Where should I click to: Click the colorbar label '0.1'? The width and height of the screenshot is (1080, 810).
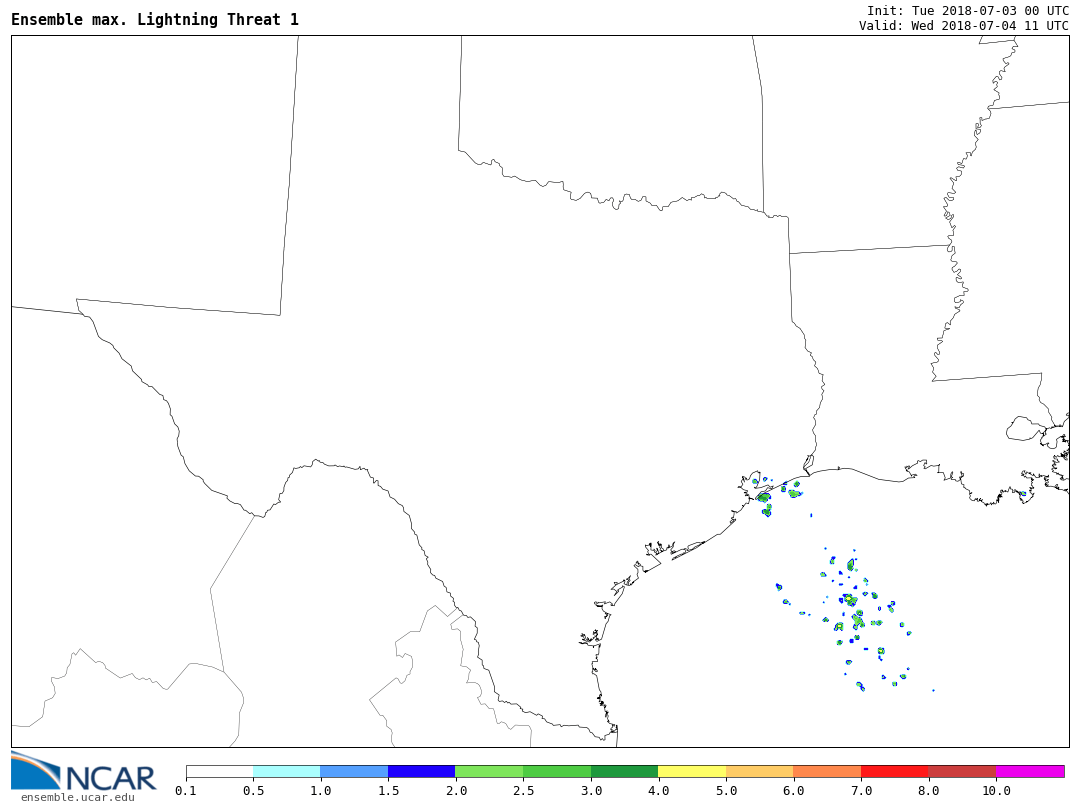click(x=186, y=791)
